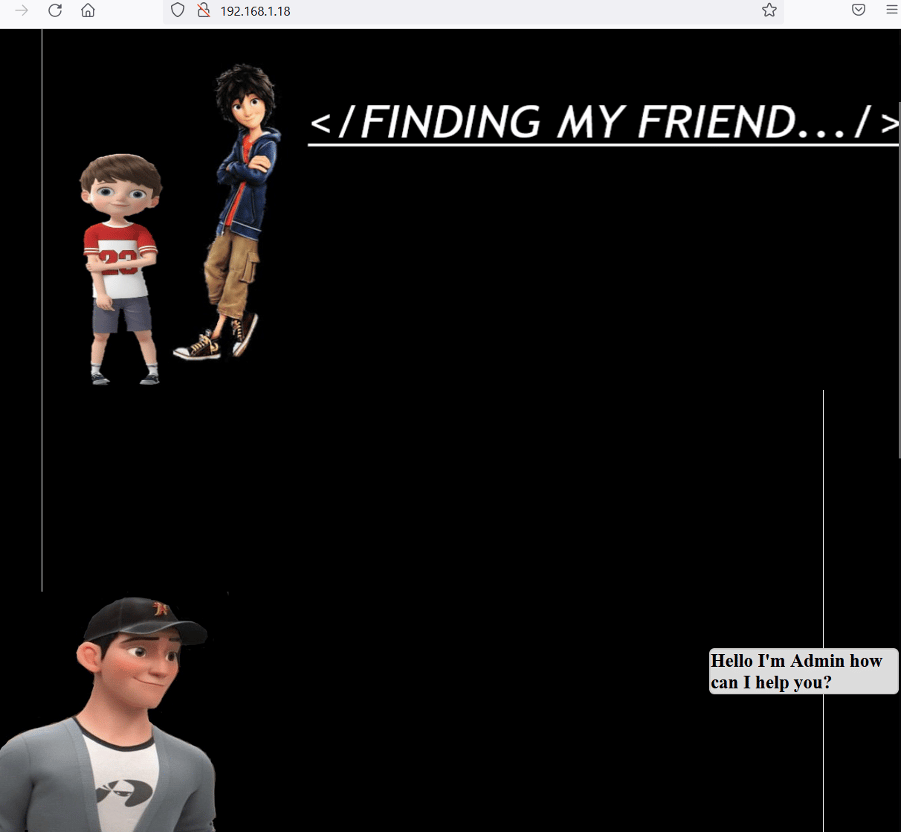The width and height of the screenshot is (902, 832).
Task: Click the logo on the man's t-shirt
Action: point(124,793)
